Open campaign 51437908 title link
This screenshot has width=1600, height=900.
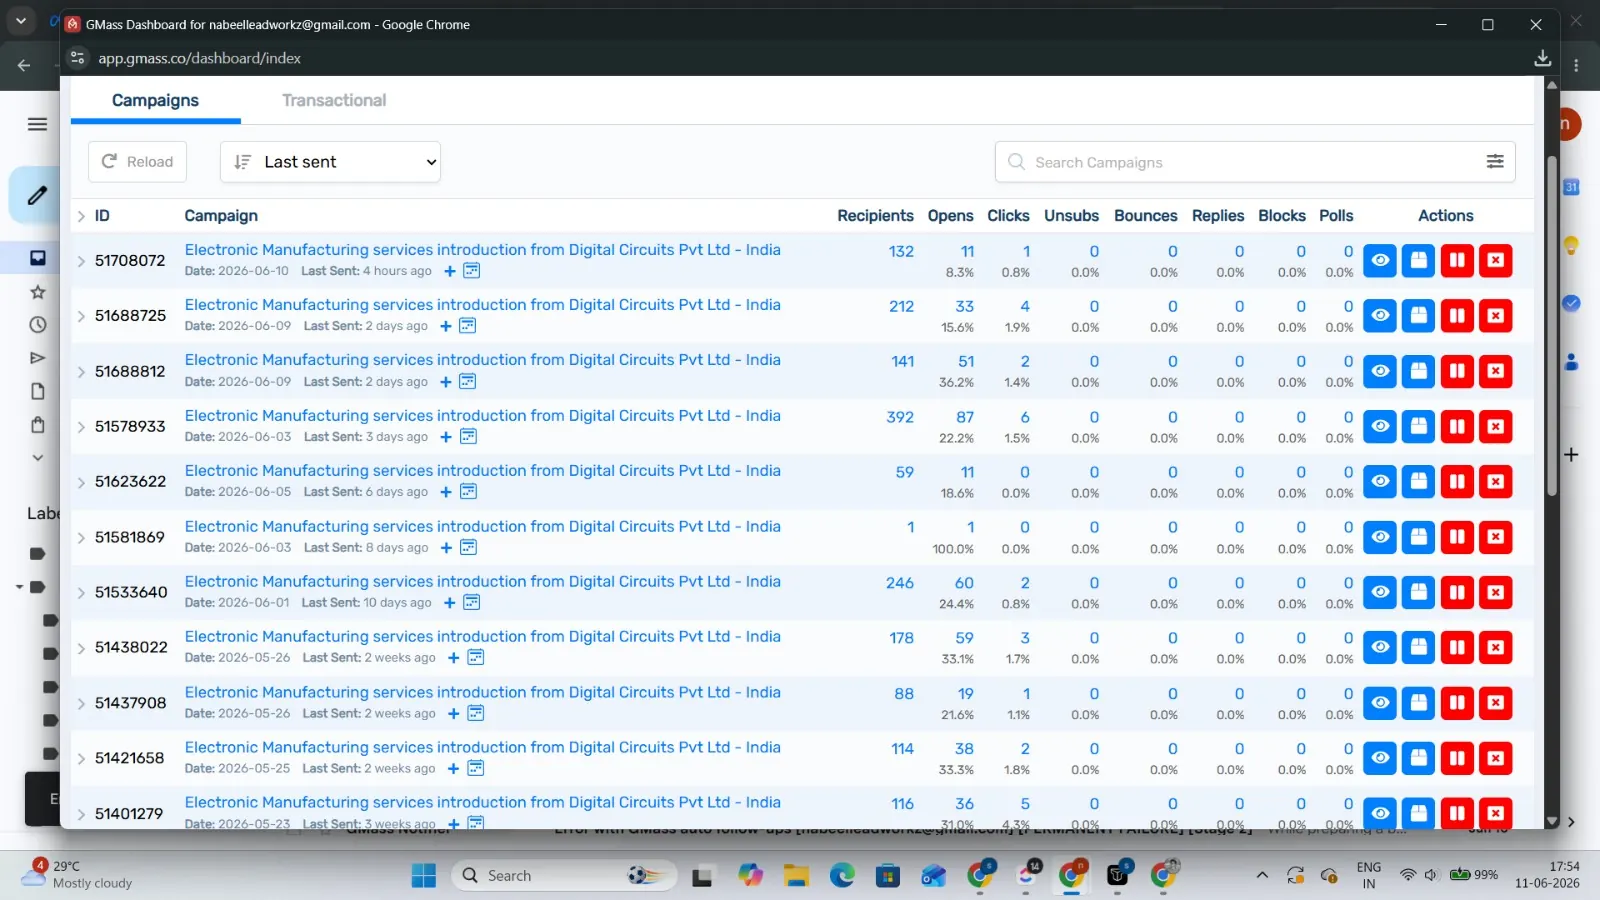click(x=482, y=693)
